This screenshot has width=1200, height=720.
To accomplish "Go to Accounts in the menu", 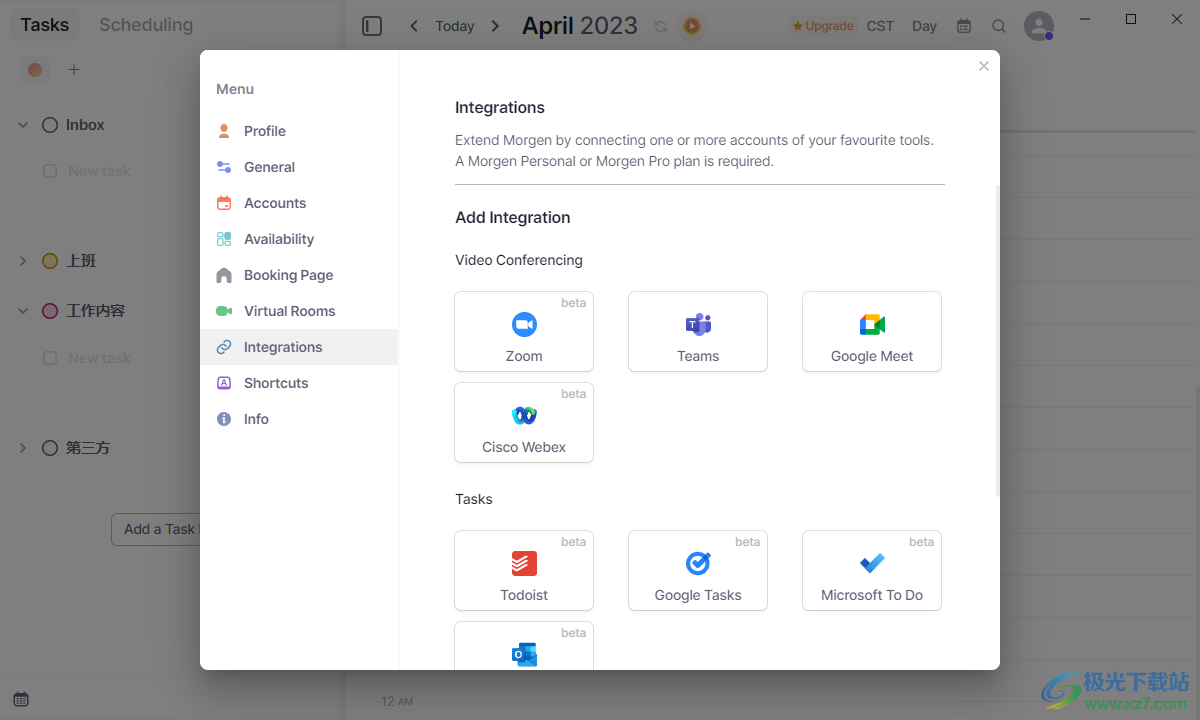I will 299,203.
